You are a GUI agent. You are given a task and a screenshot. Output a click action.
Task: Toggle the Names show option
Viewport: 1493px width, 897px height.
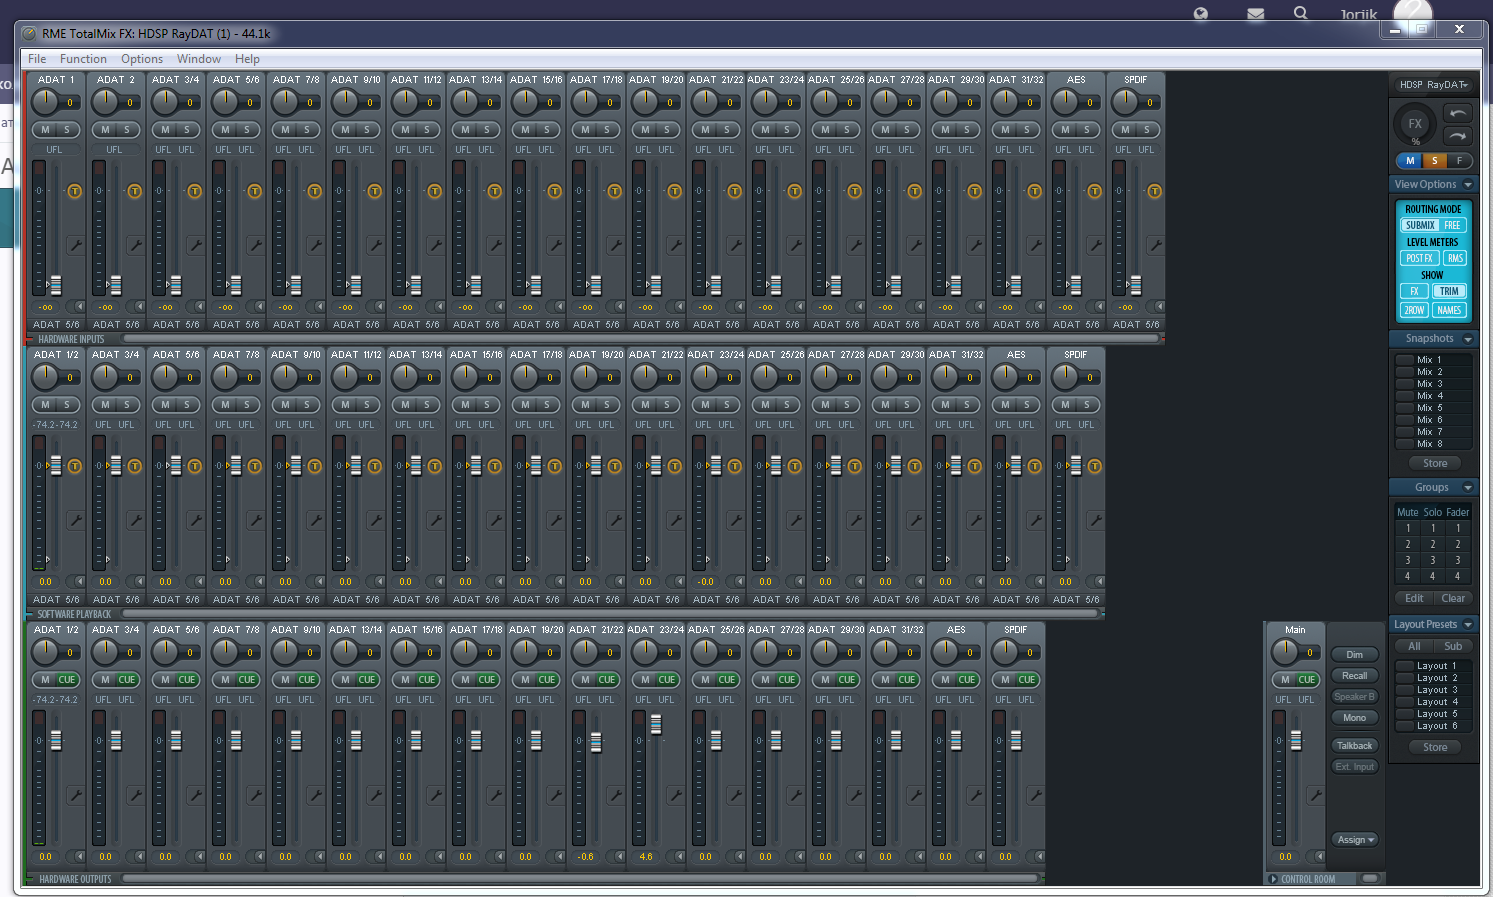1449,311
